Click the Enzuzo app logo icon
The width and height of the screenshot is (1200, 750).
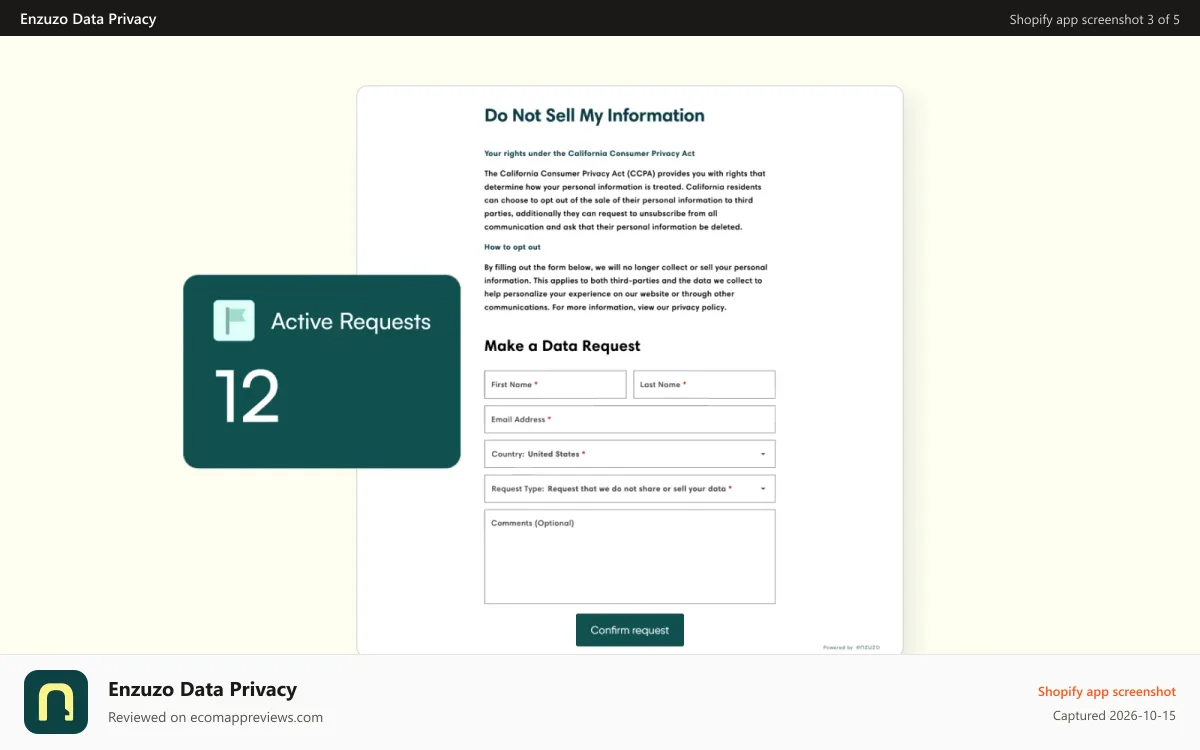coord(56,702)
